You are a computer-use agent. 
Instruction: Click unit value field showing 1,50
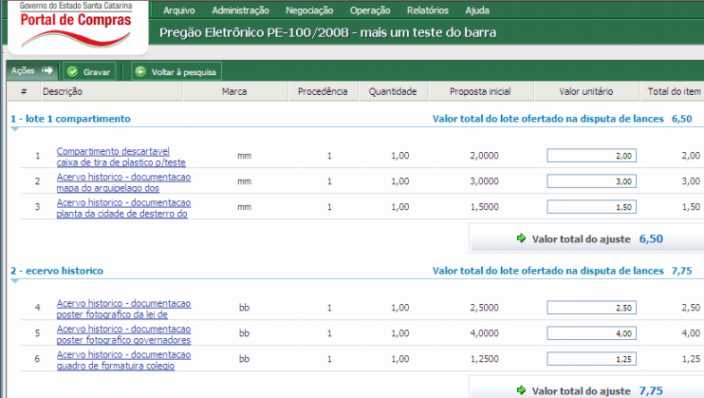[591, 207]
